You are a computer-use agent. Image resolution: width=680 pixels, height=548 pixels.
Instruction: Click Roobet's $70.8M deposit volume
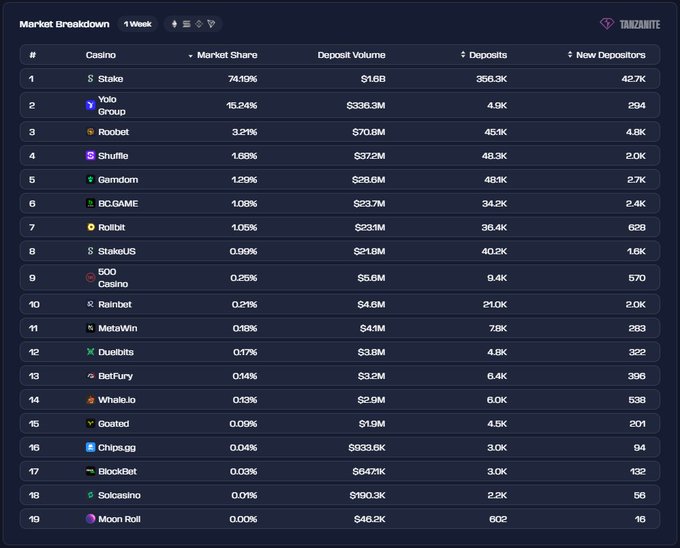(369, 132)
